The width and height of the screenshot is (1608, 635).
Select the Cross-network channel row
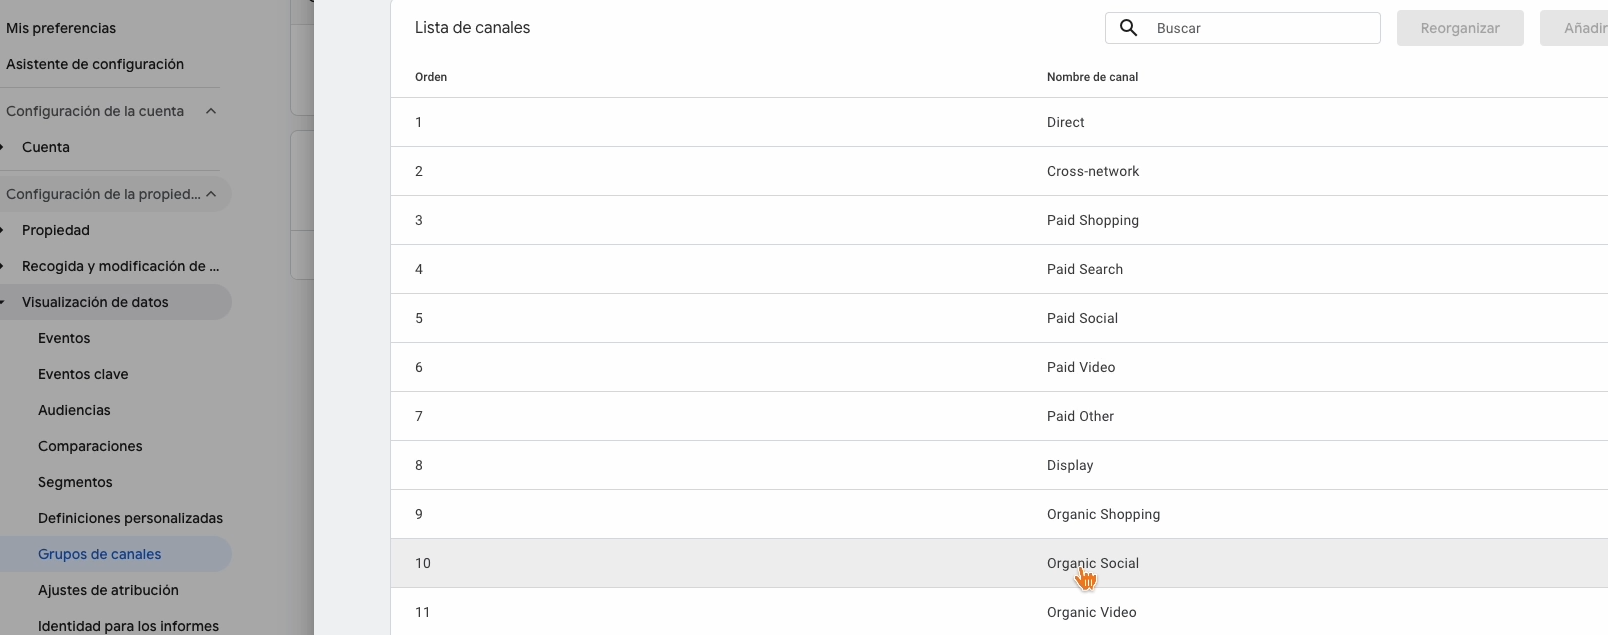(x=1093, y=171)
